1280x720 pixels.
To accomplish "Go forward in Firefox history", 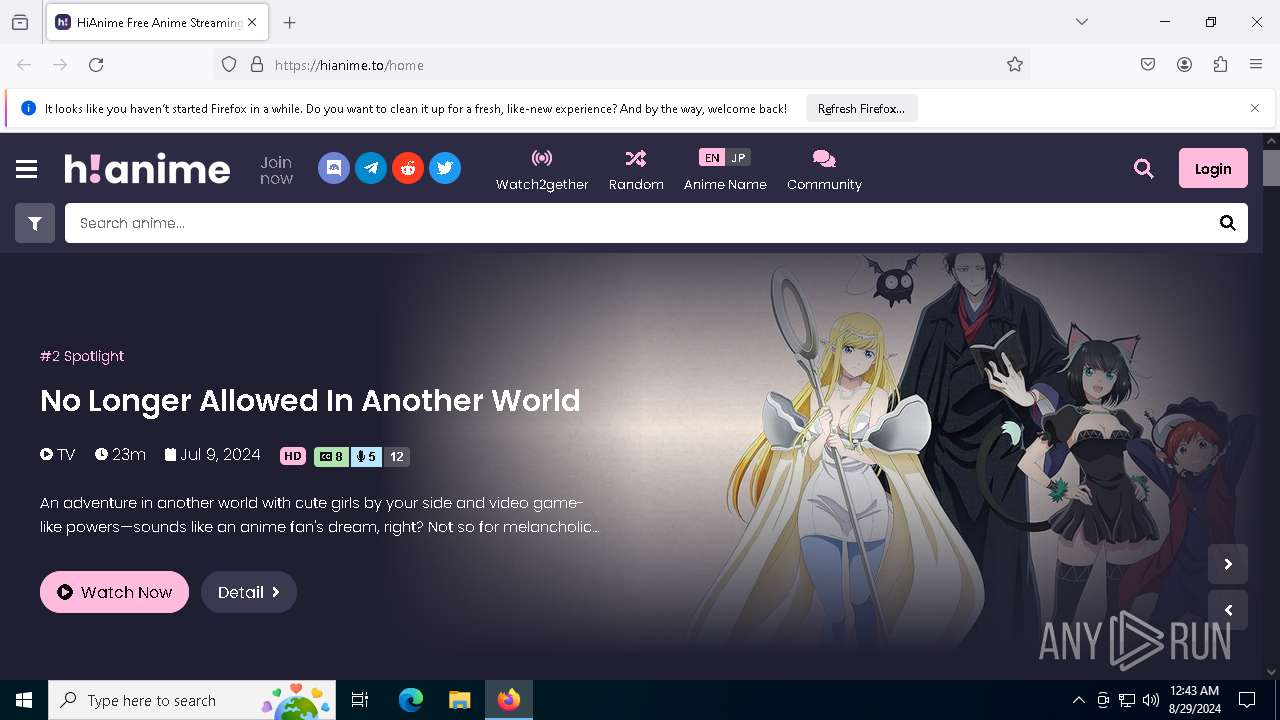I will pos(60,65).
